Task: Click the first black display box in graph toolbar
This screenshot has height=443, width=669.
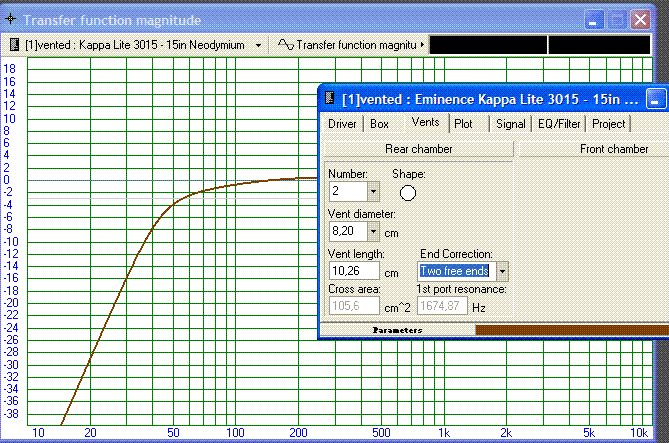Action: tap(488, 45)
